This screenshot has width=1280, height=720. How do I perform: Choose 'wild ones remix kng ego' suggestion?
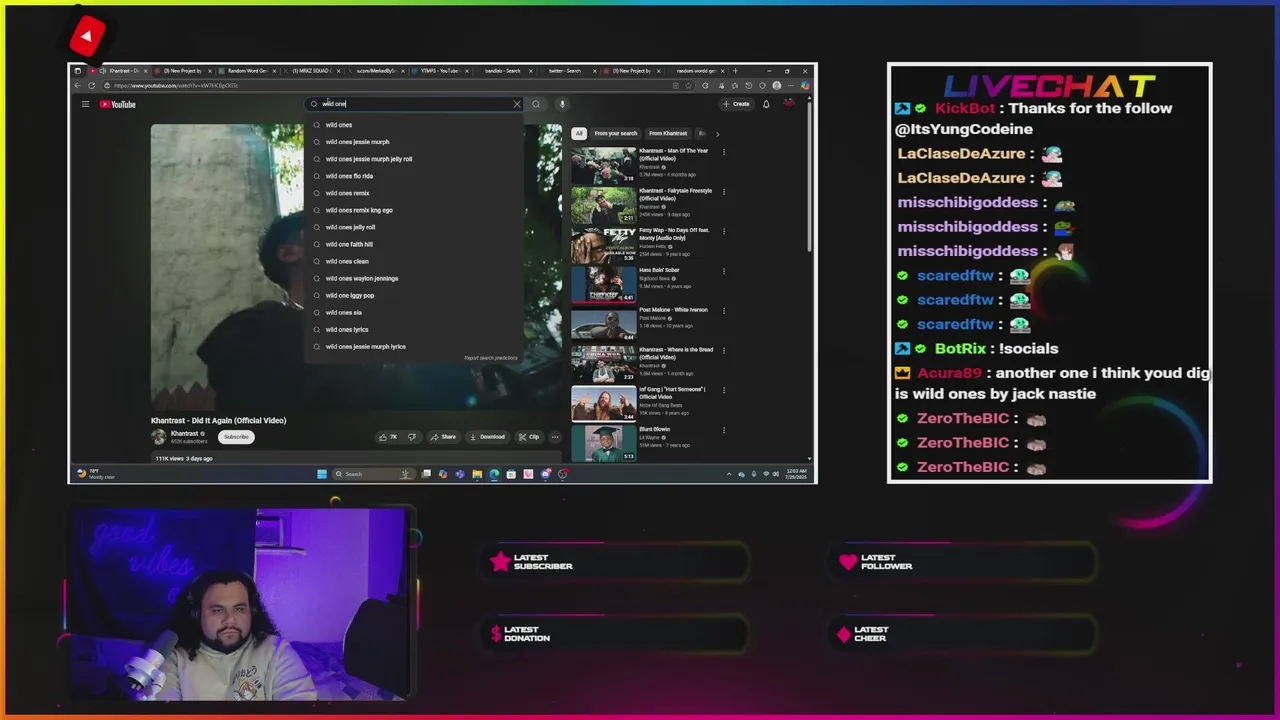click(x=413, y=210)
